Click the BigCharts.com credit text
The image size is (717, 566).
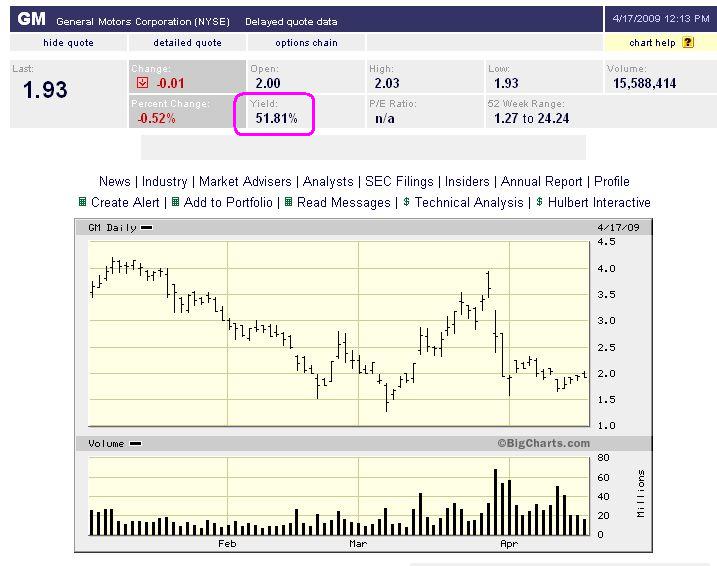544,443
